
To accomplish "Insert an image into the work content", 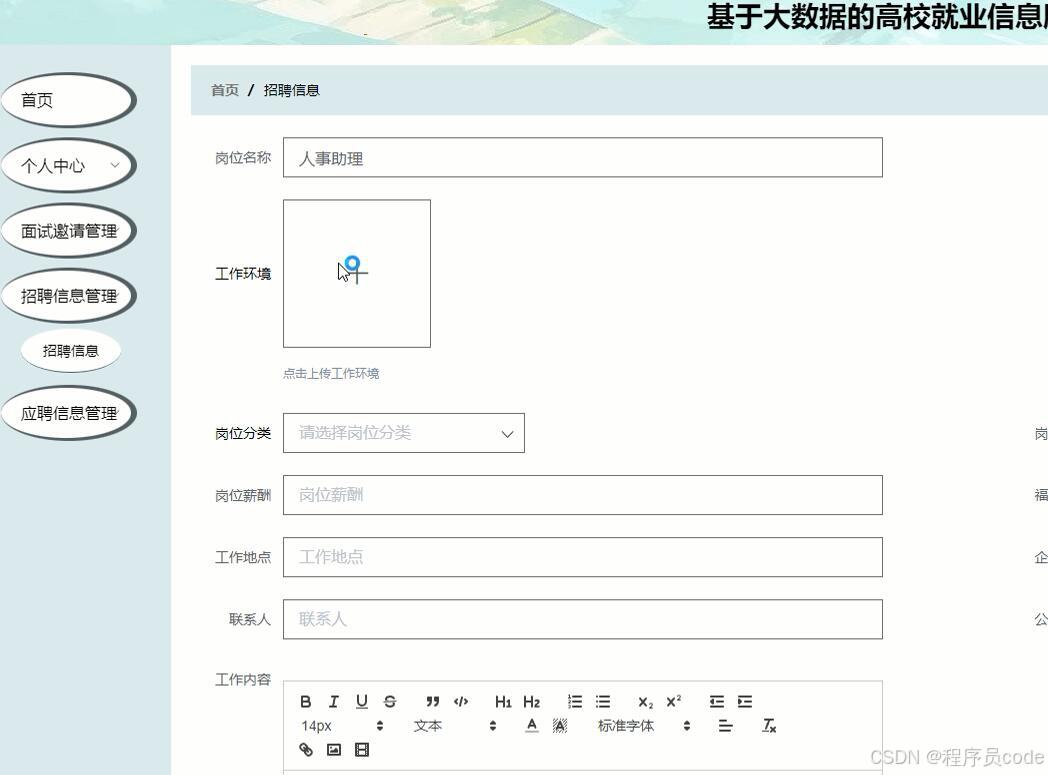I will [x=333, y=749].
